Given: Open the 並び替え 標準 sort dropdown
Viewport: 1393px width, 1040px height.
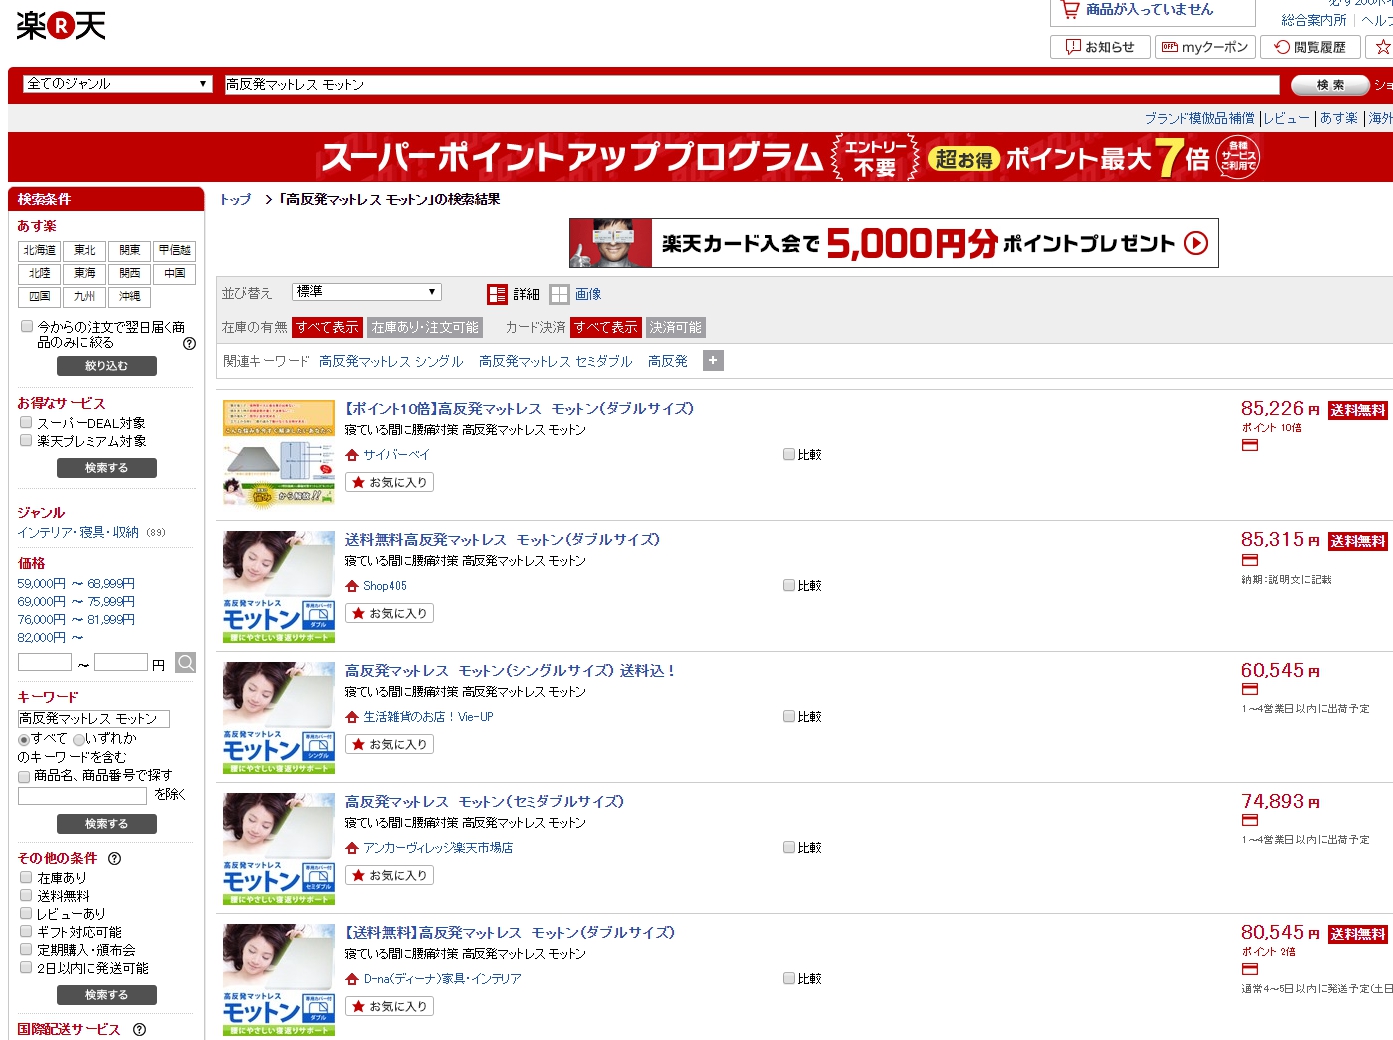Looking at the screenshot, I should pos(366,292).
